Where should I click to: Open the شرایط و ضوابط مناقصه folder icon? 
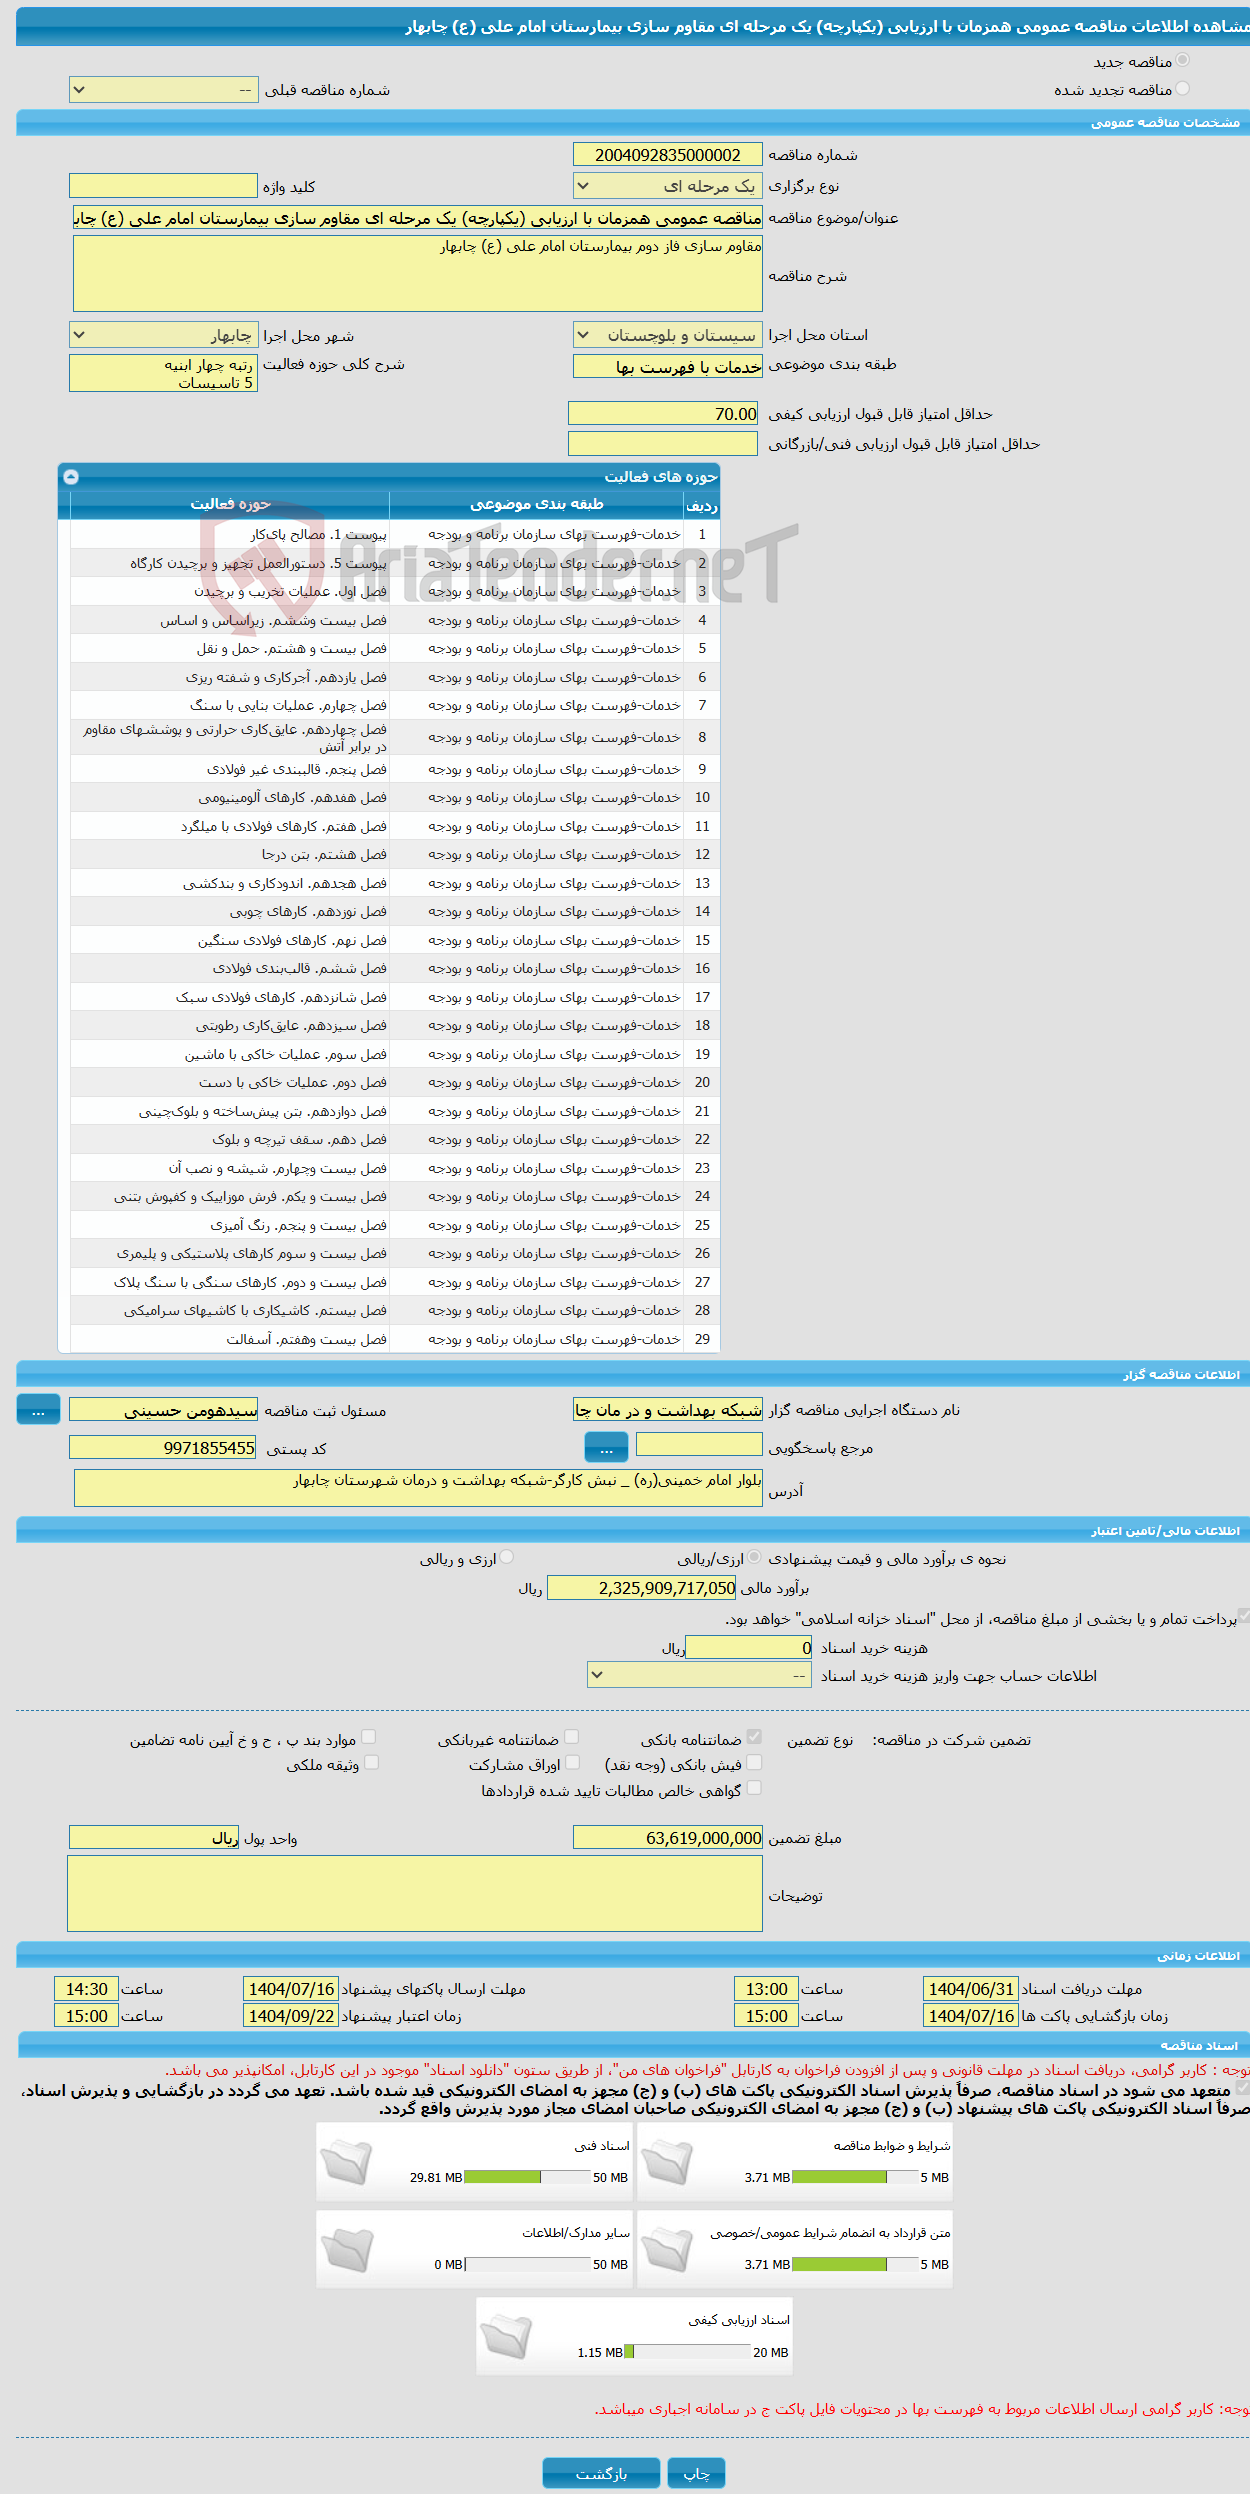point(667,2163)
